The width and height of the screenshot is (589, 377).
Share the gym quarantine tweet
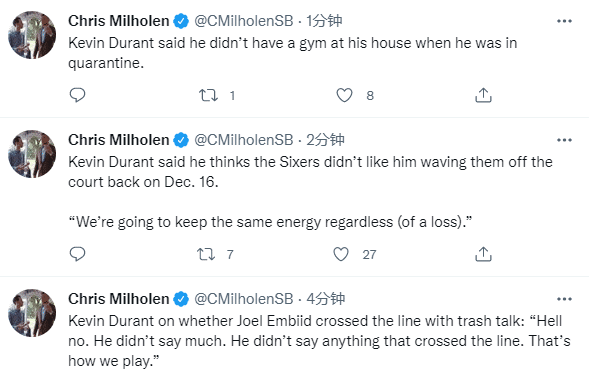pos(483,95)
